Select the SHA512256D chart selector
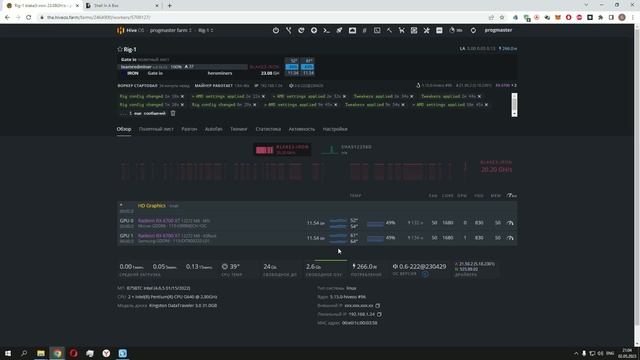 point(347,150)
